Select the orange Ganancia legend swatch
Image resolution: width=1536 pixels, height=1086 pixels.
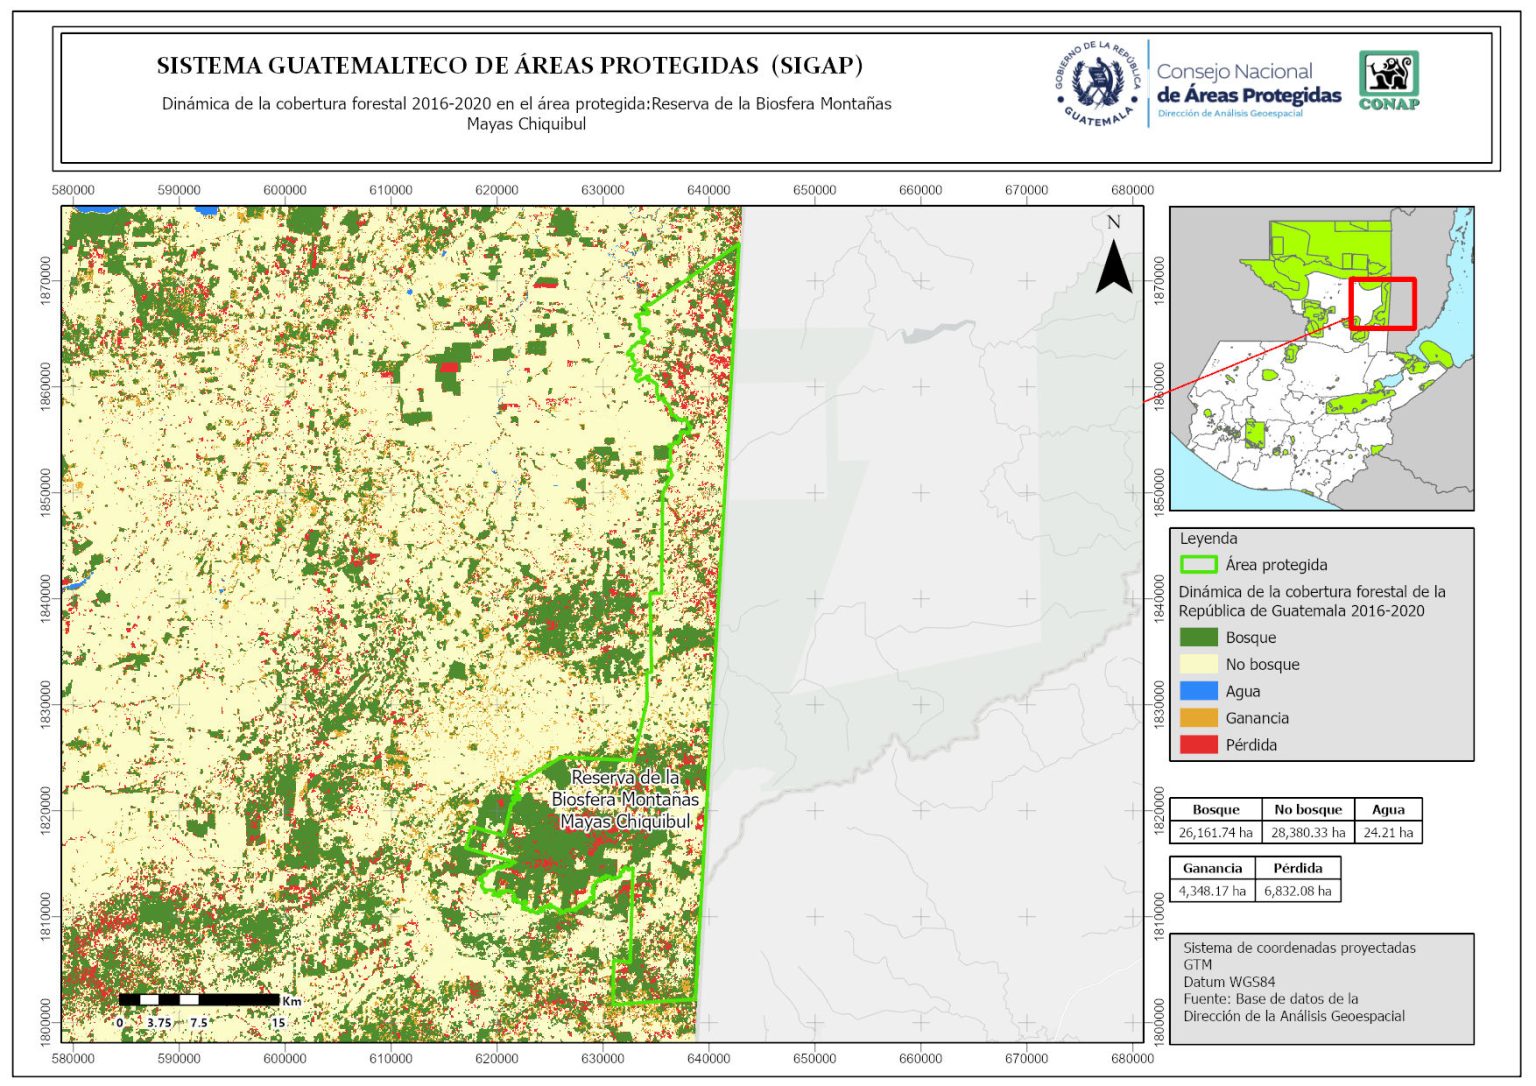pos(1198,718)
